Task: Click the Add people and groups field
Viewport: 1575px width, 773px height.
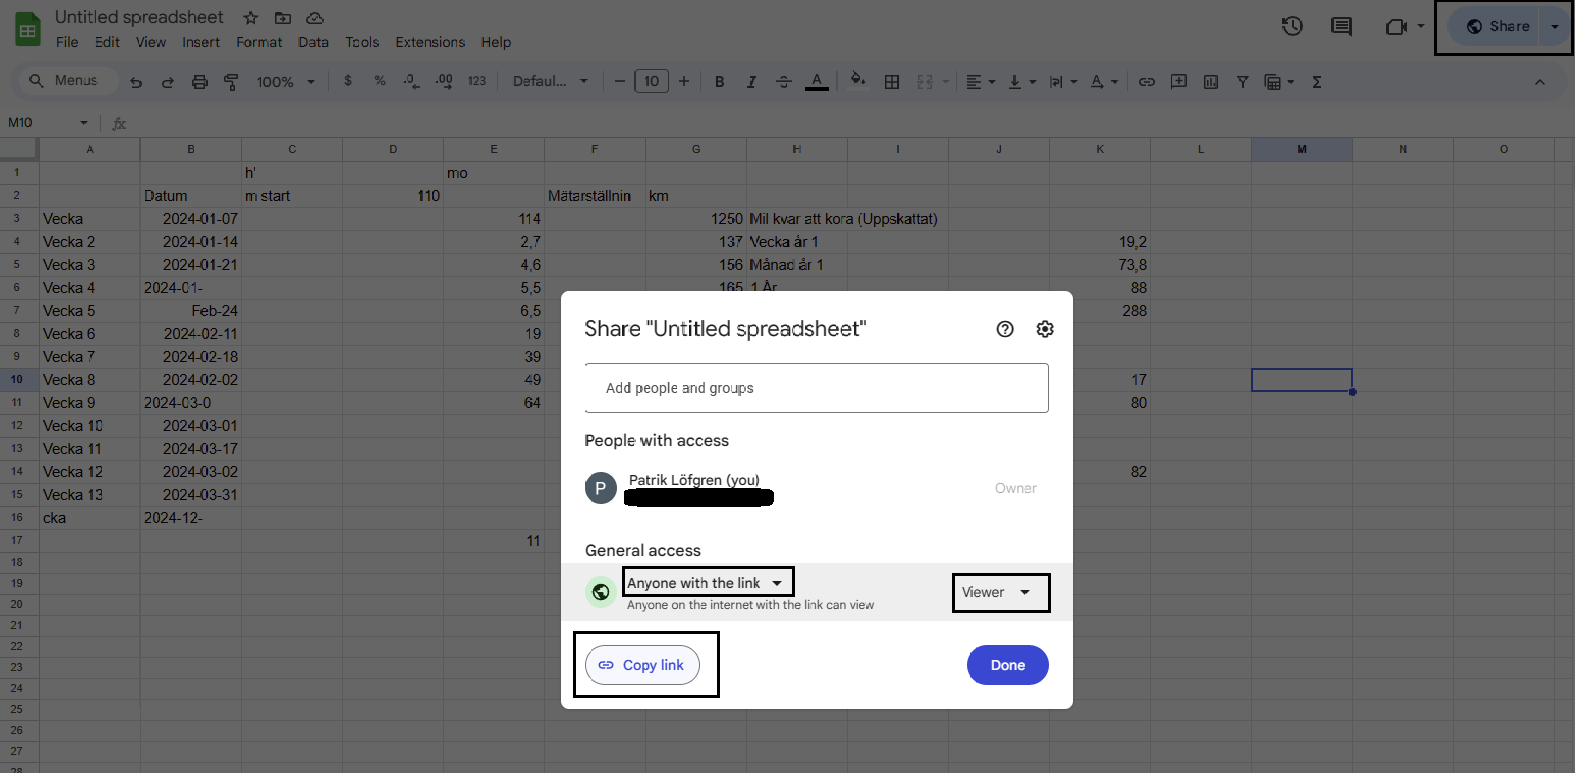Action: [816, 388]
